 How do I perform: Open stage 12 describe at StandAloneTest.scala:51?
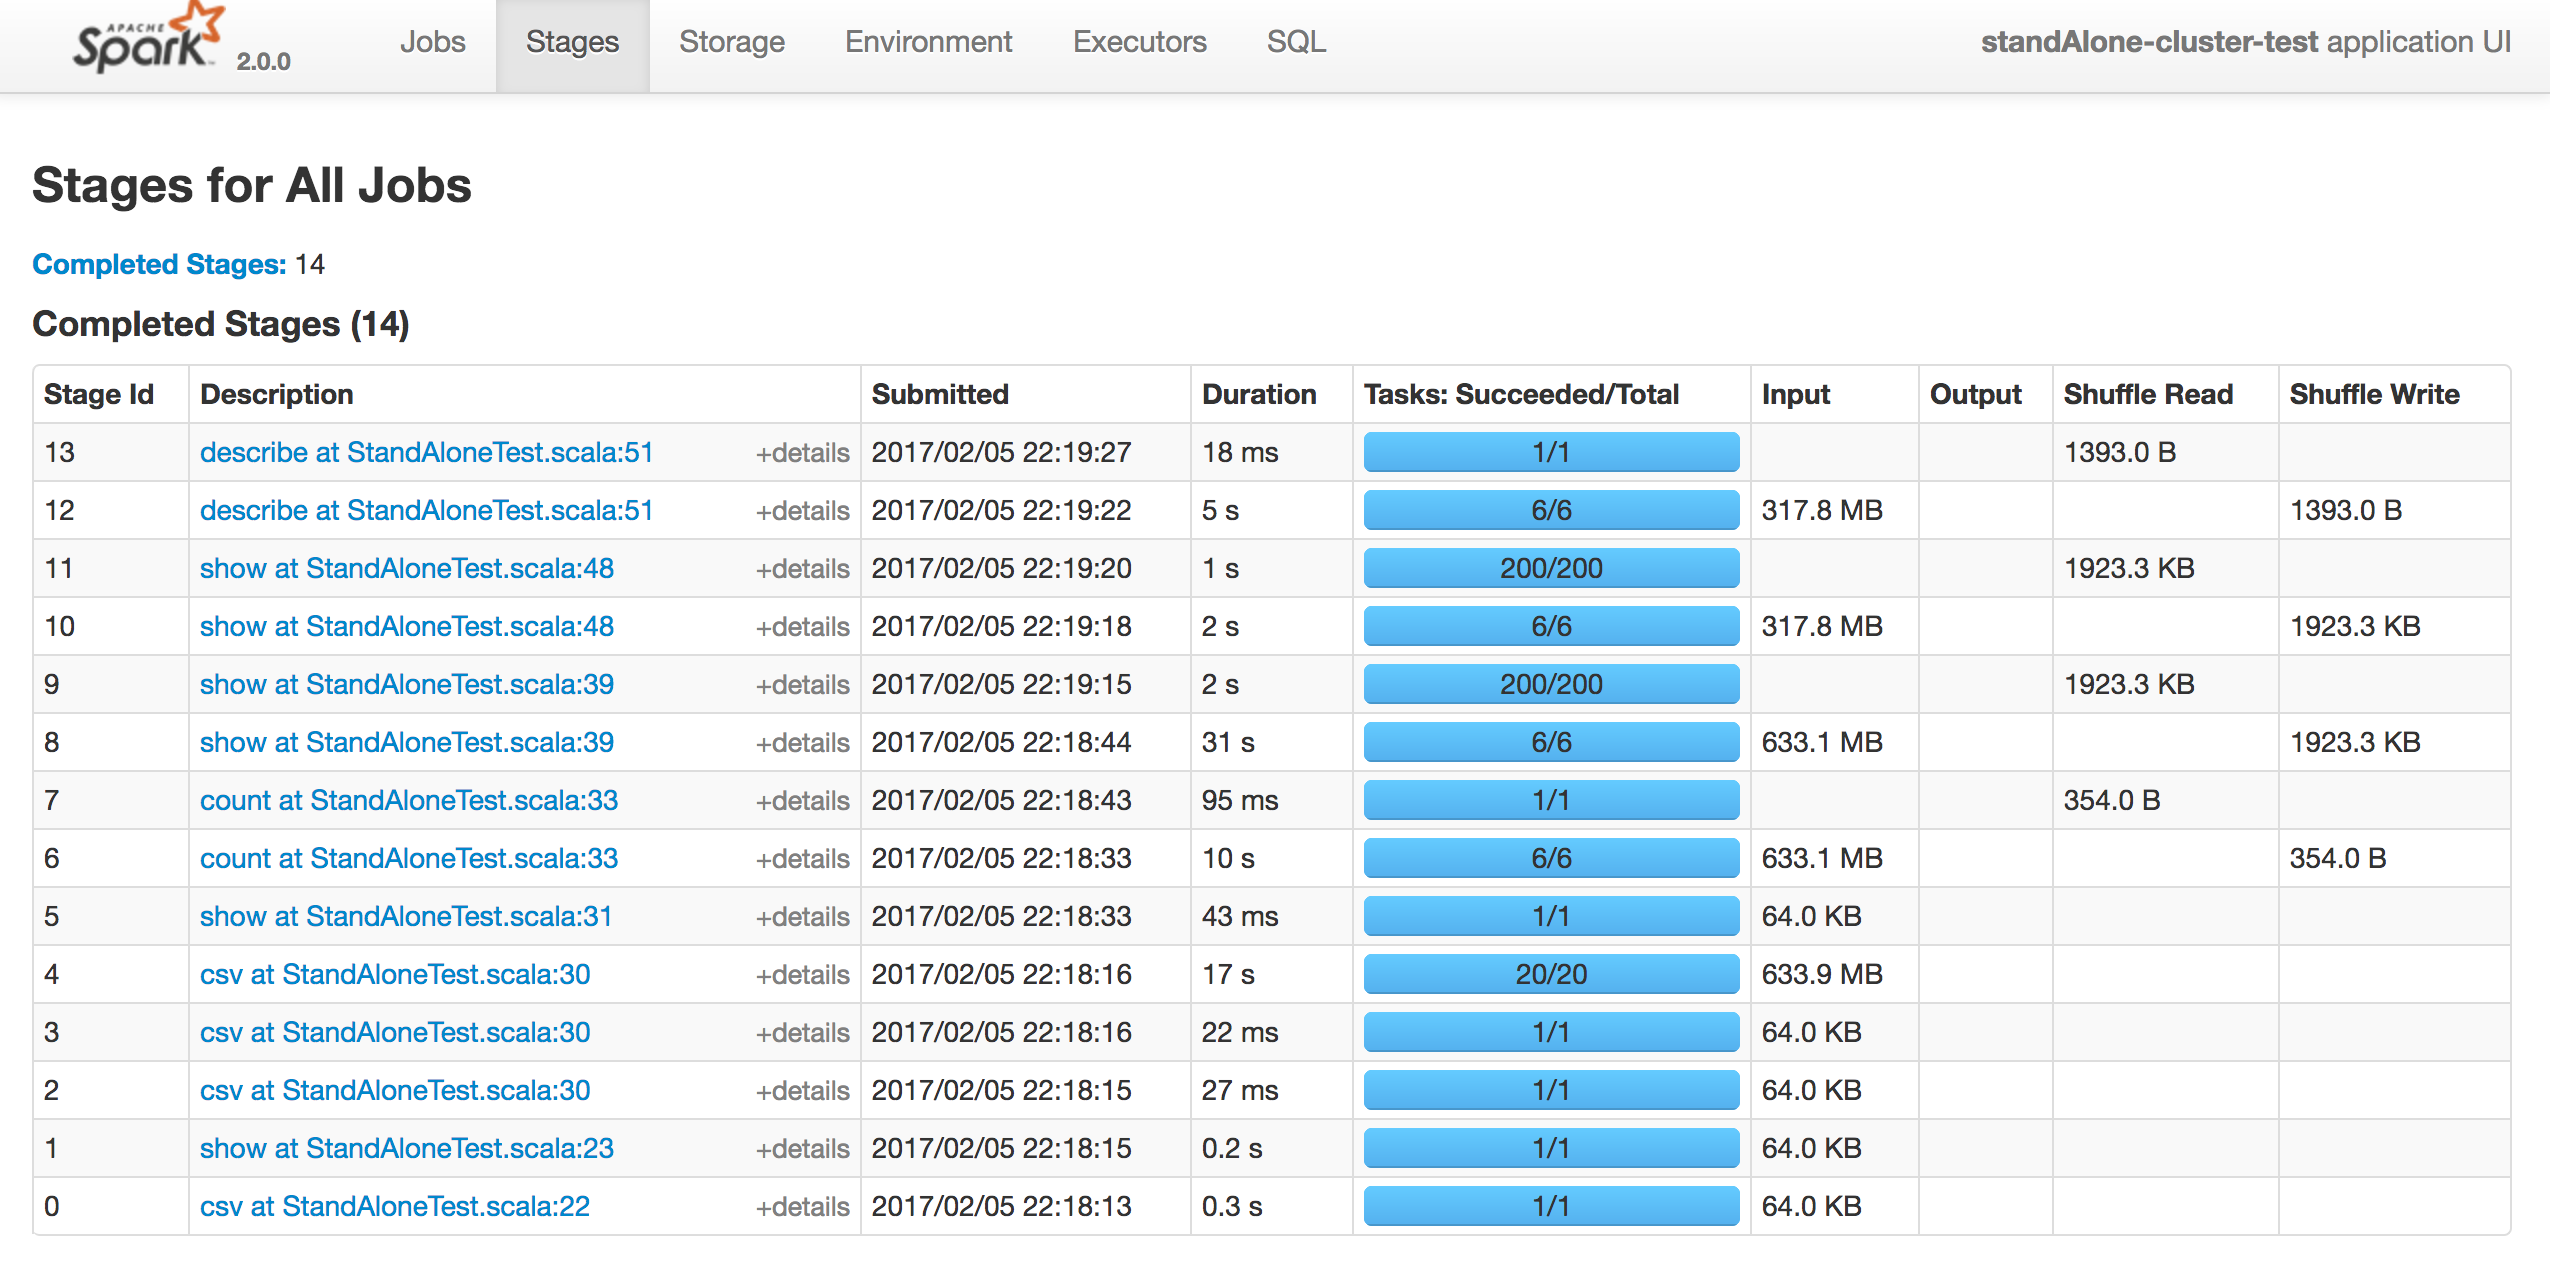point(426,510)
